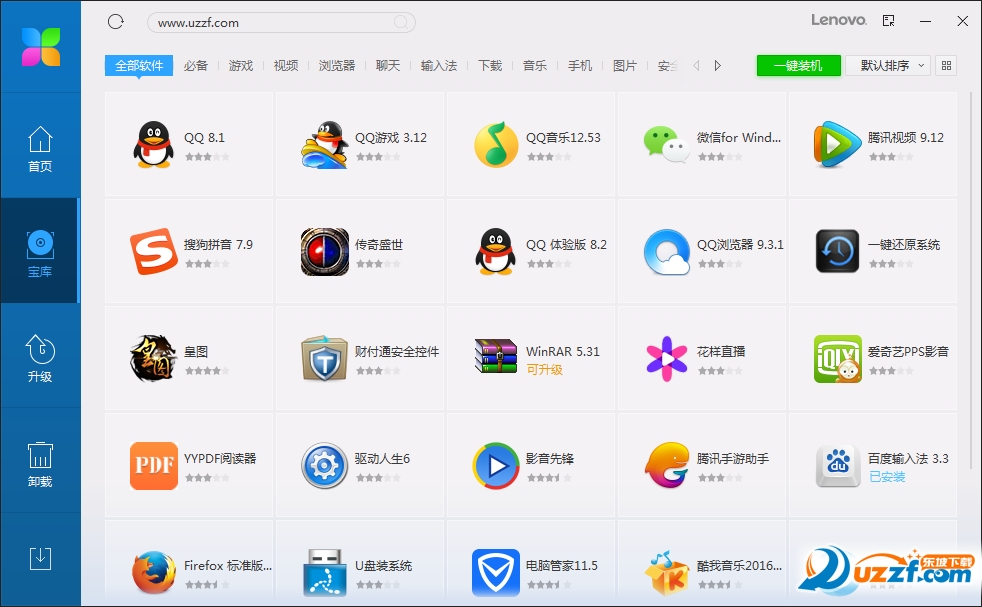Click the vertical scrollbar of app list
The image size is (982, 607).
(971, 282)
